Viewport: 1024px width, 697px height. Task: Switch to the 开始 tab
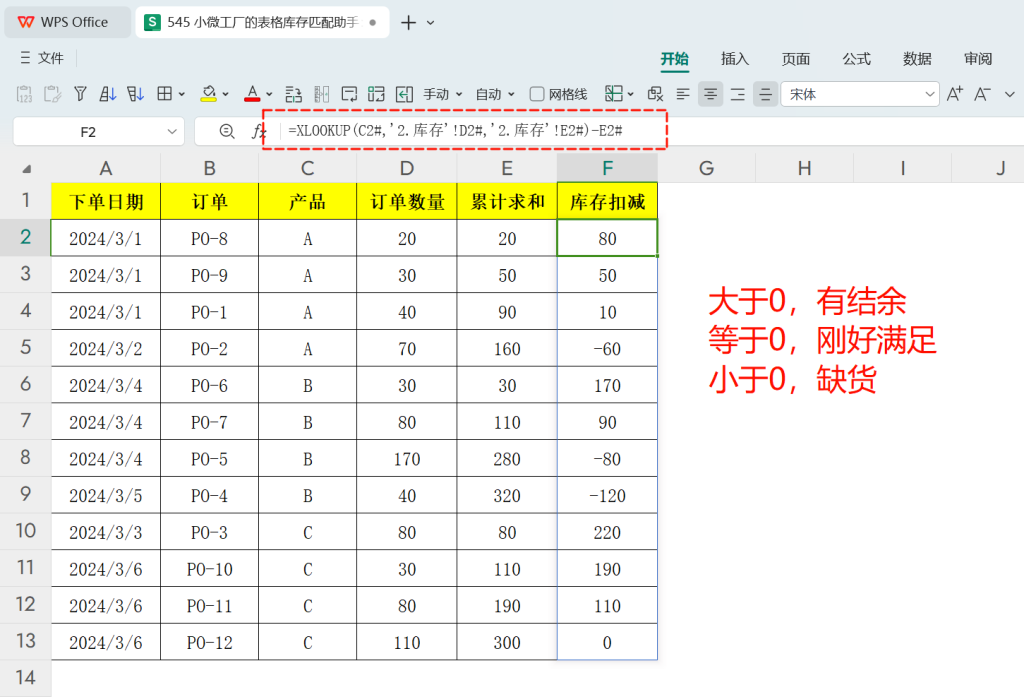tap(675, 59)
